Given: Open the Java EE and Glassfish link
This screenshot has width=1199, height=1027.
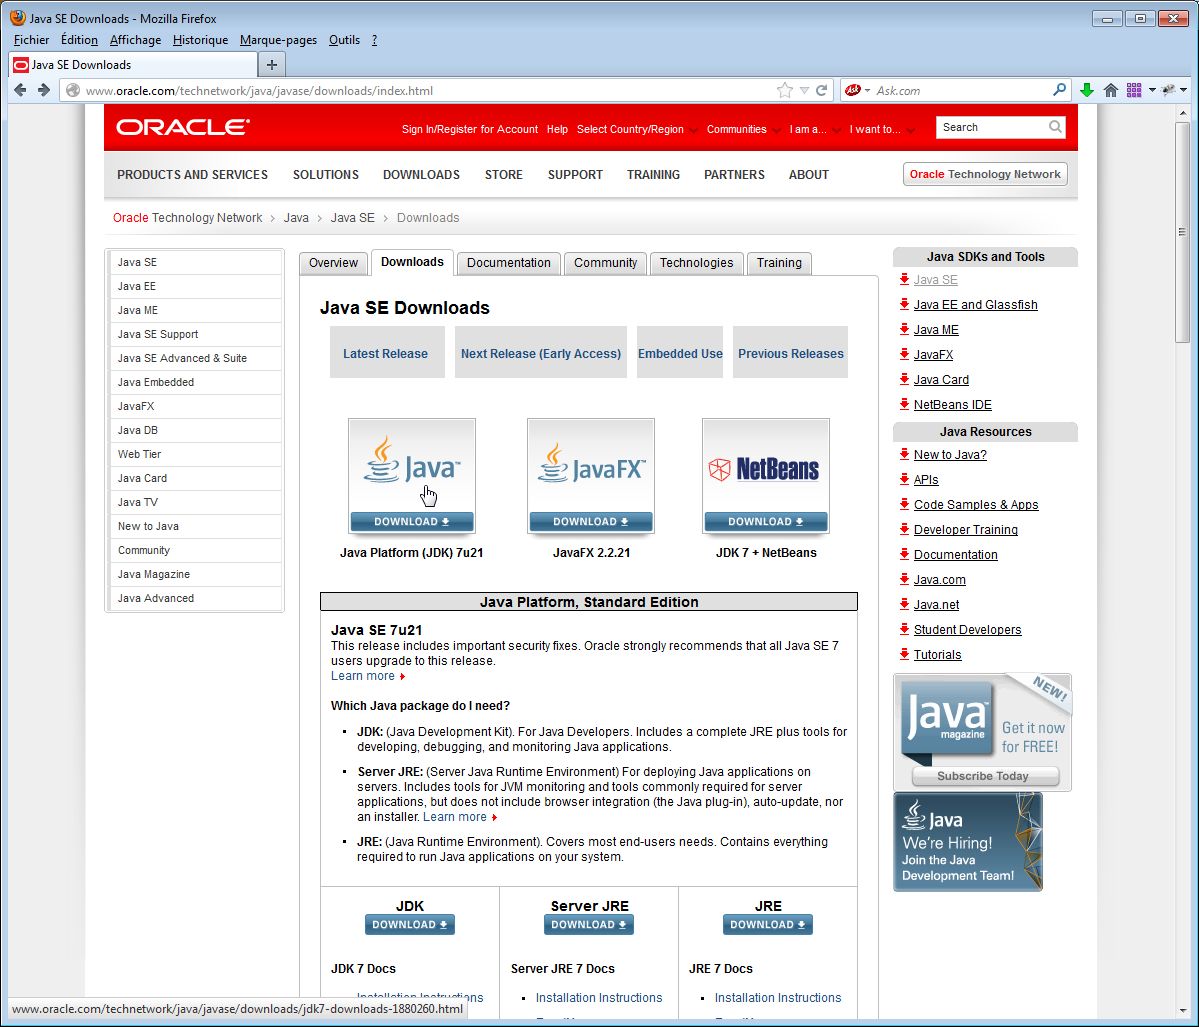Looking at the screenshot, I should click(975, 304).
